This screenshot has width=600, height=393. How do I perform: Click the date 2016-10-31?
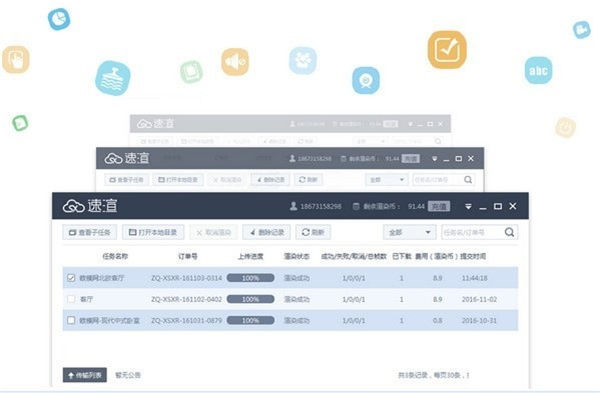479,320
